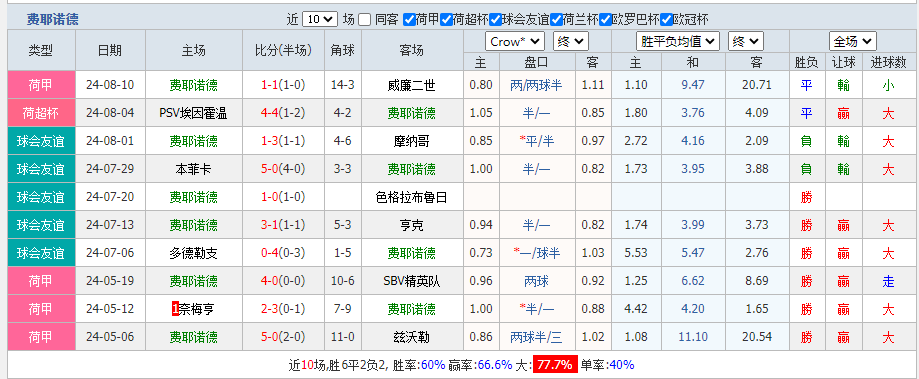The width and height of the screenshot is (919, 379).
Task: Click handicap 两球半/三 in the 兹沃勒 row
Action: click(x=536, y=337)
